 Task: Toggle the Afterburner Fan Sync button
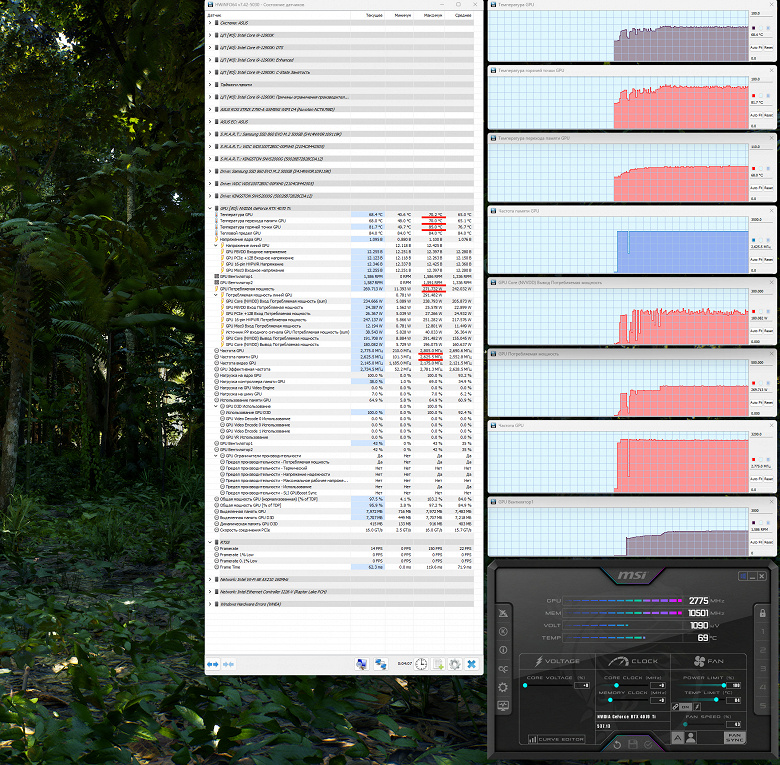click(734, 738)
